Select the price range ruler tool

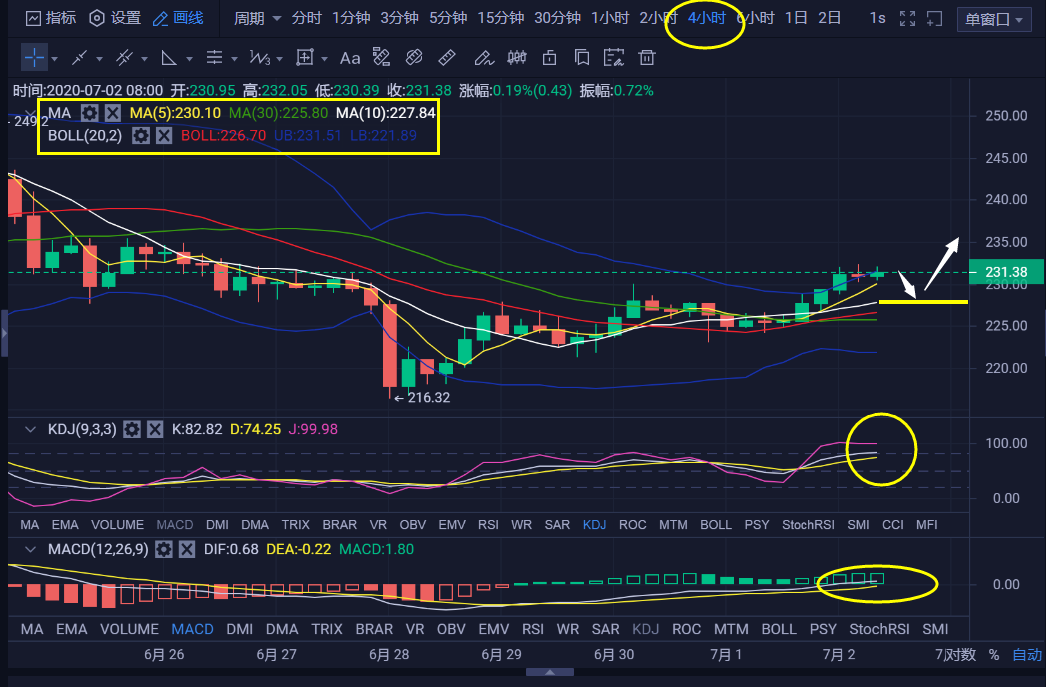tap(382, 58)
